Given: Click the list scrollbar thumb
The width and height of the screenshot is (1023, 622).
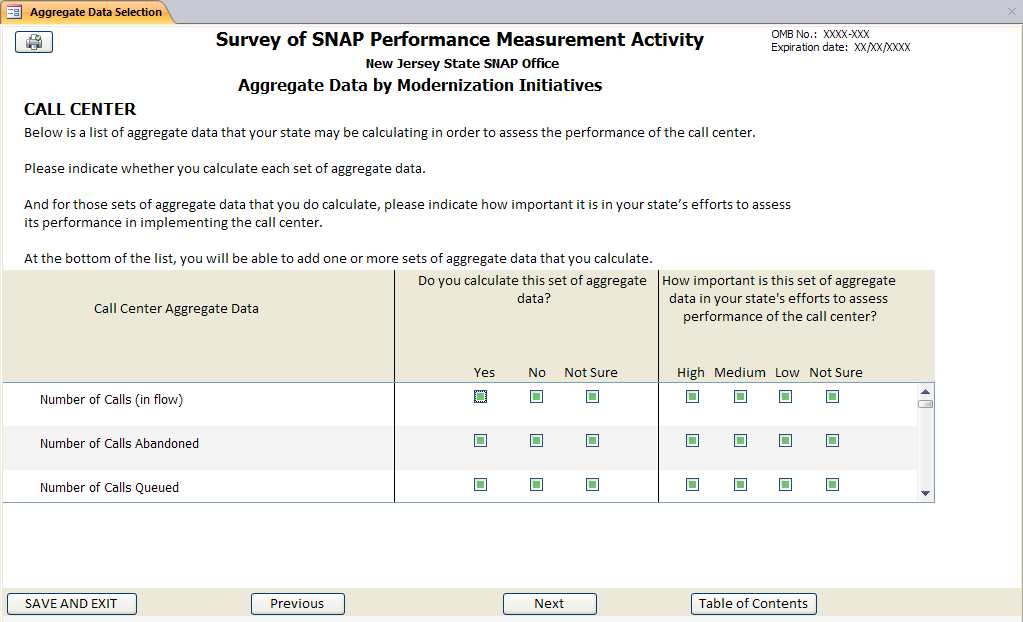Looking at the screenshot, I should click(x=925, y=404).
